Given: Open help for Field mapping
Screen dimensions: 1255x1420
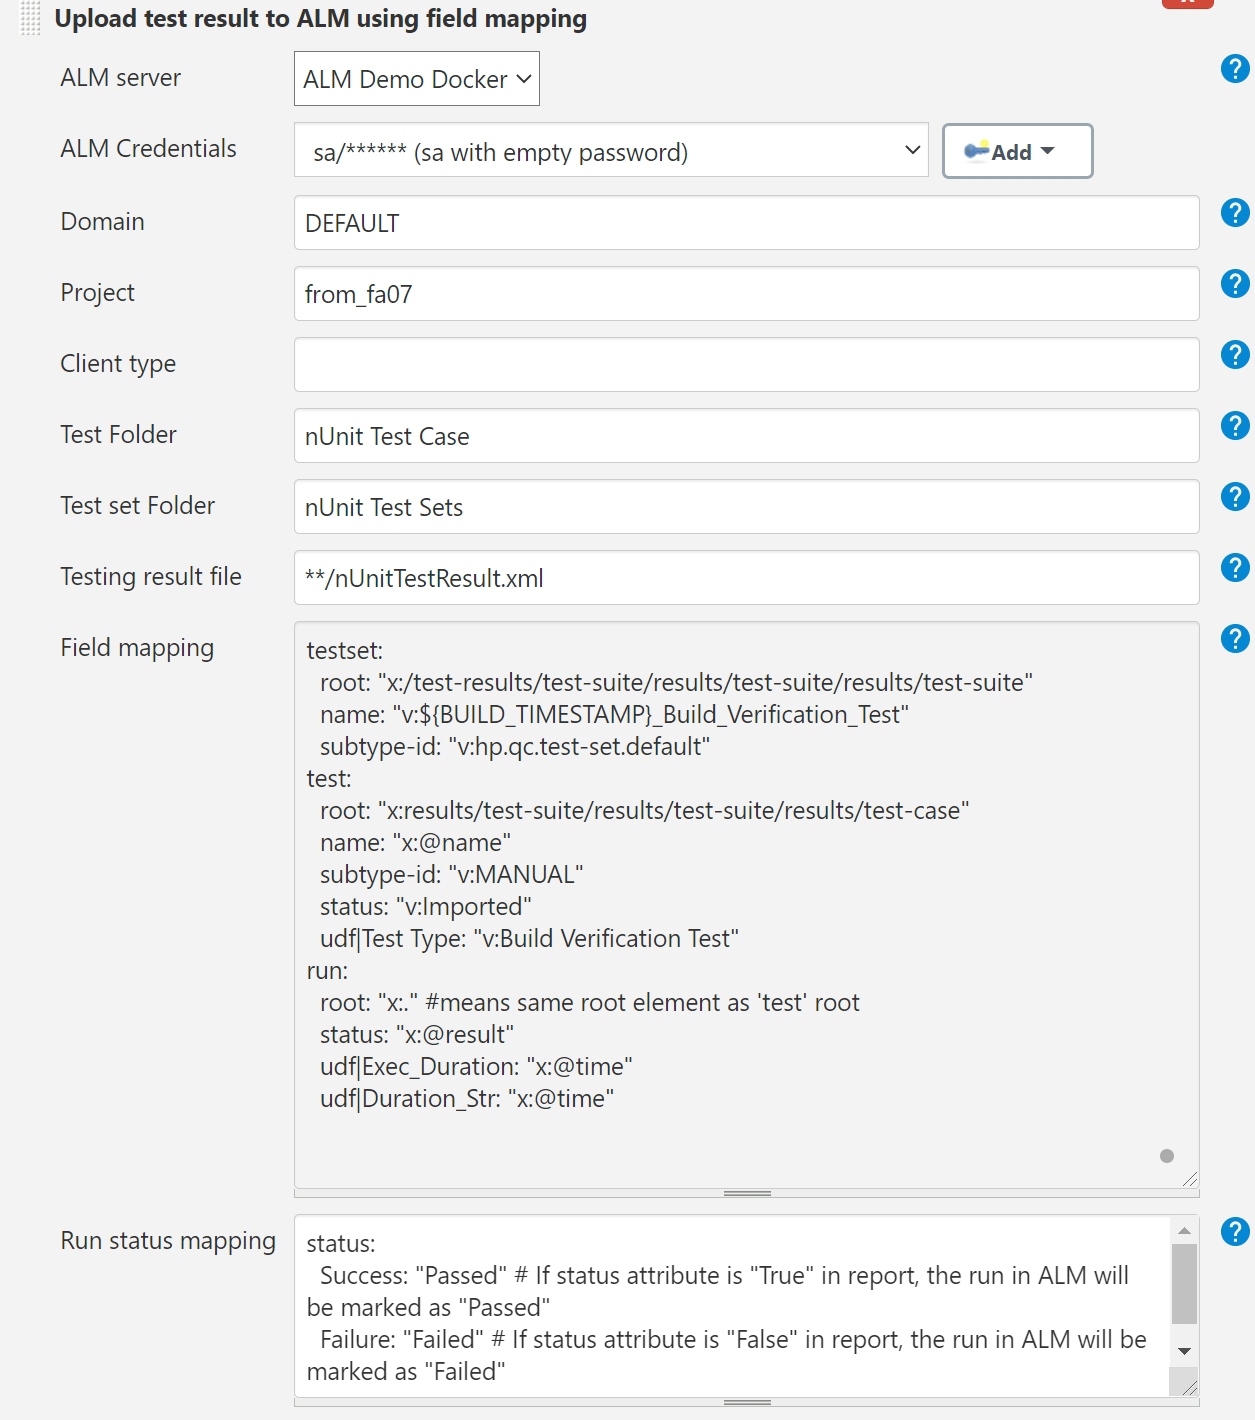Looking at the screenshot, I should (x=1235, y=639).
